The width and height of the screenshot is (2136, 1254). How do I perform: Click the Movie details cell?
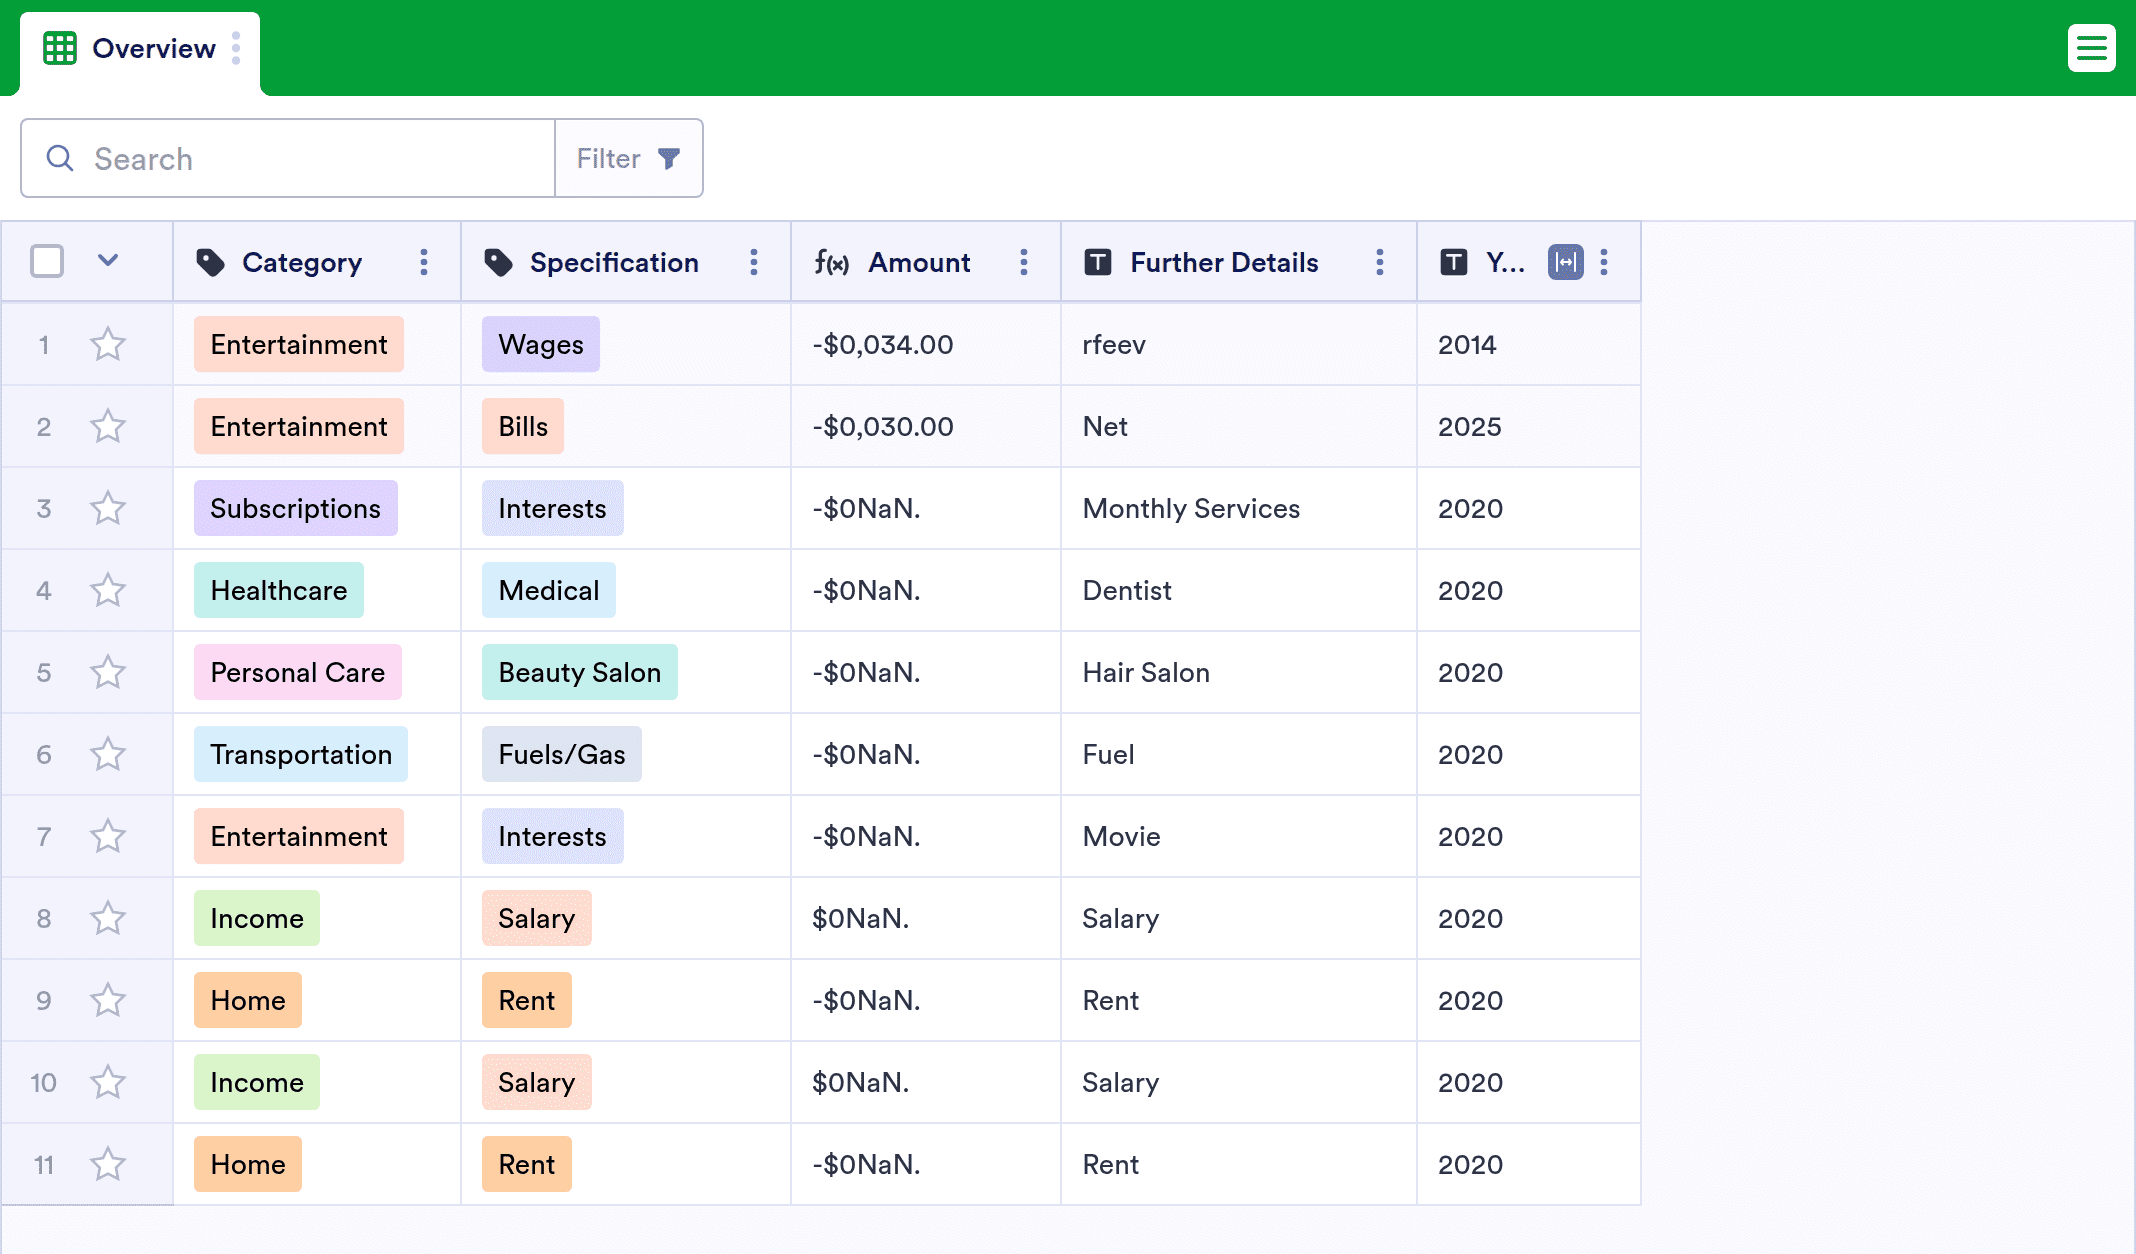[1239, 836]
